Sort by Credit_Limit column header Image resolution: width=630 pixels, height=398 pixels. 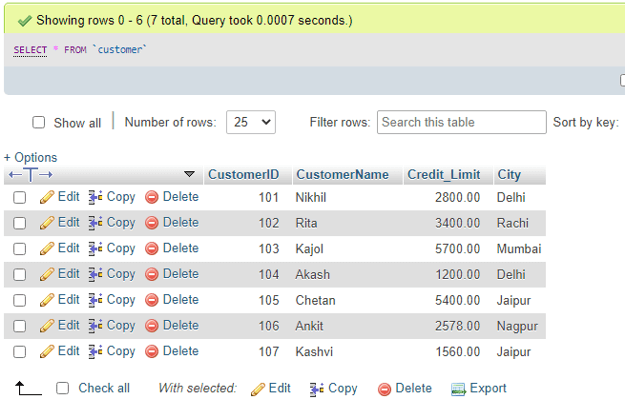(444, 175)
